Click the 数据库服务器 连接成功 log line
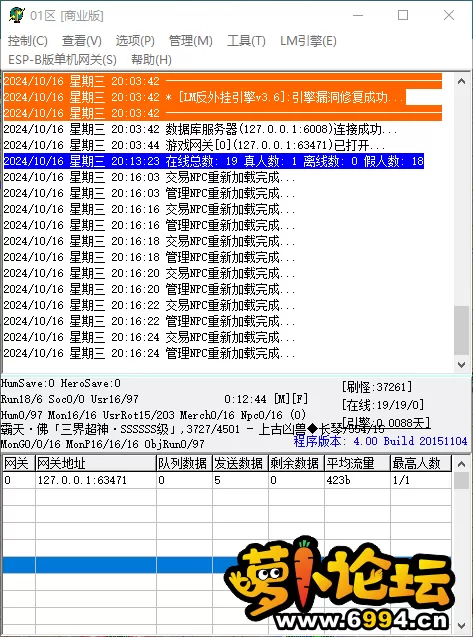 point(200,129)
